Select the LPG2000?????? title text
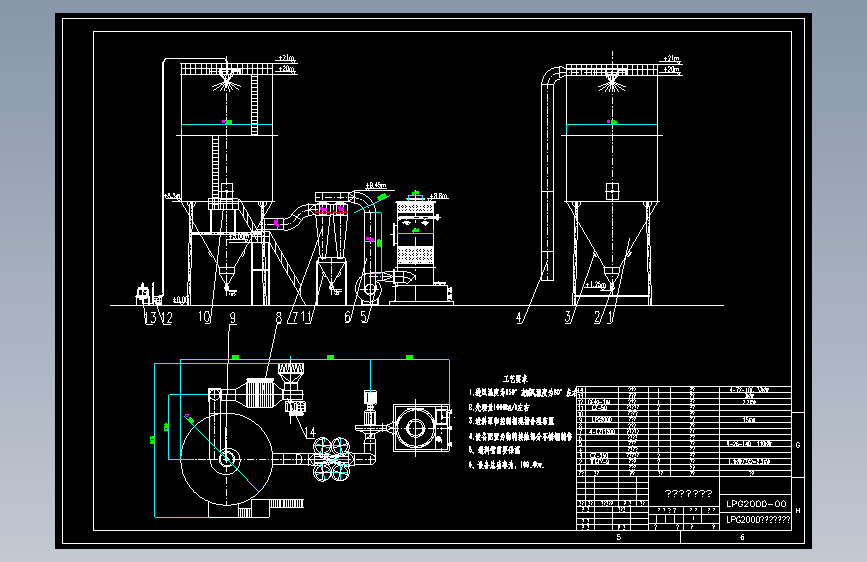867x562 pixels. coord(758,519)
